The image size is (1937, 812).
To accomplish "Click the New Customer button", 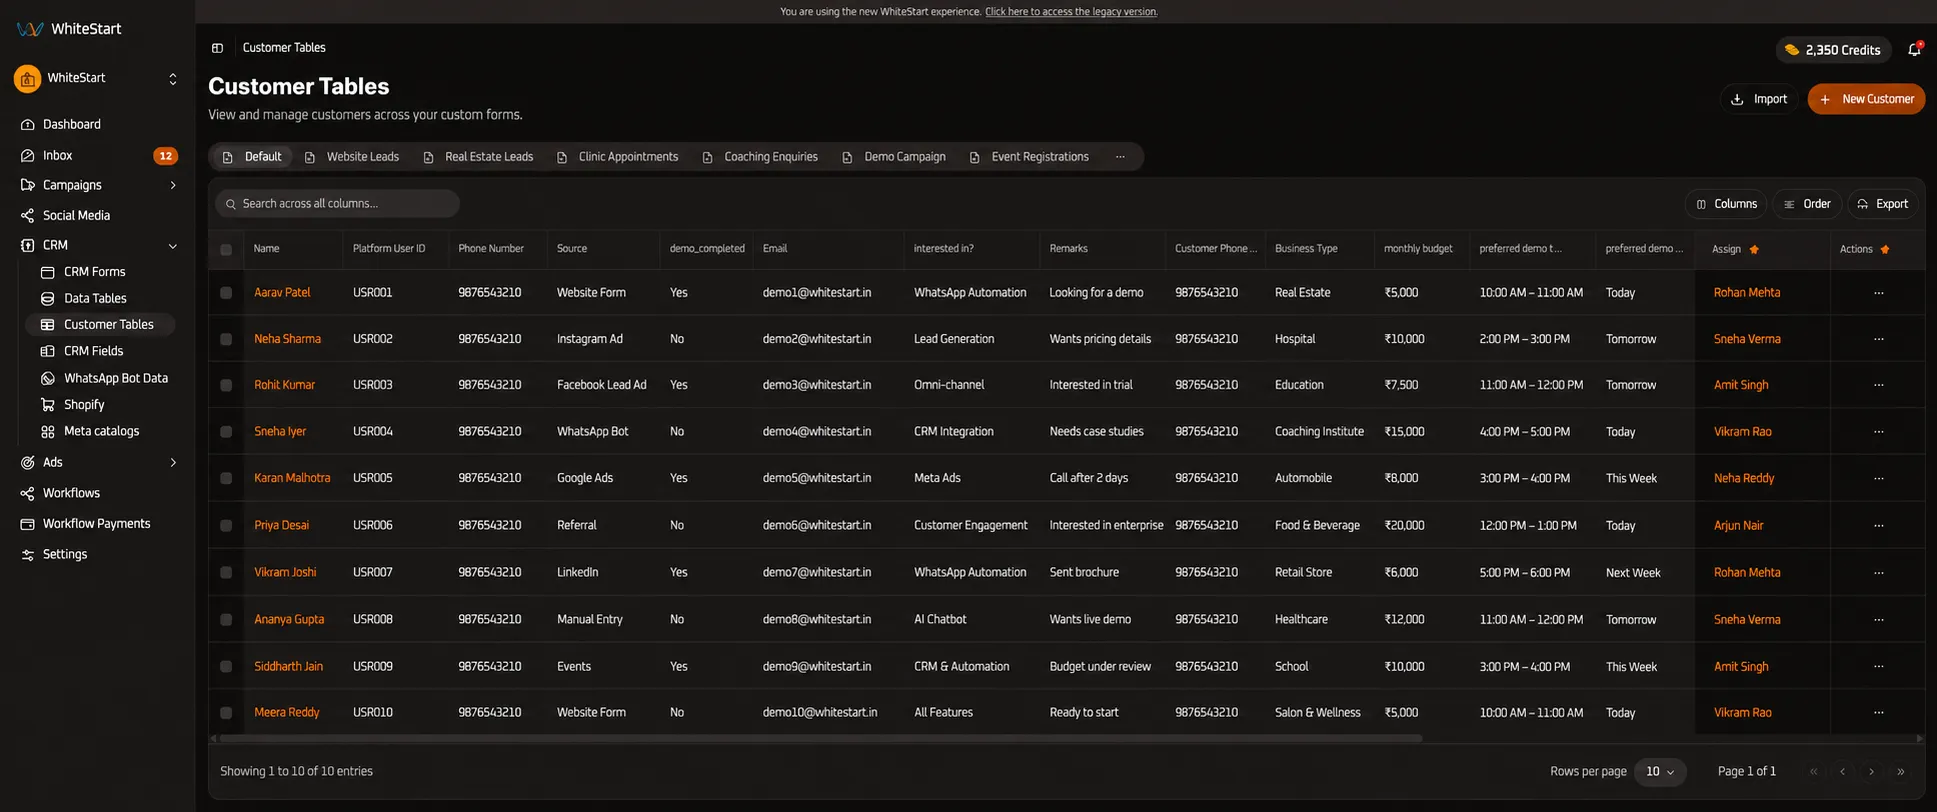I will [x=1866, y=99].
